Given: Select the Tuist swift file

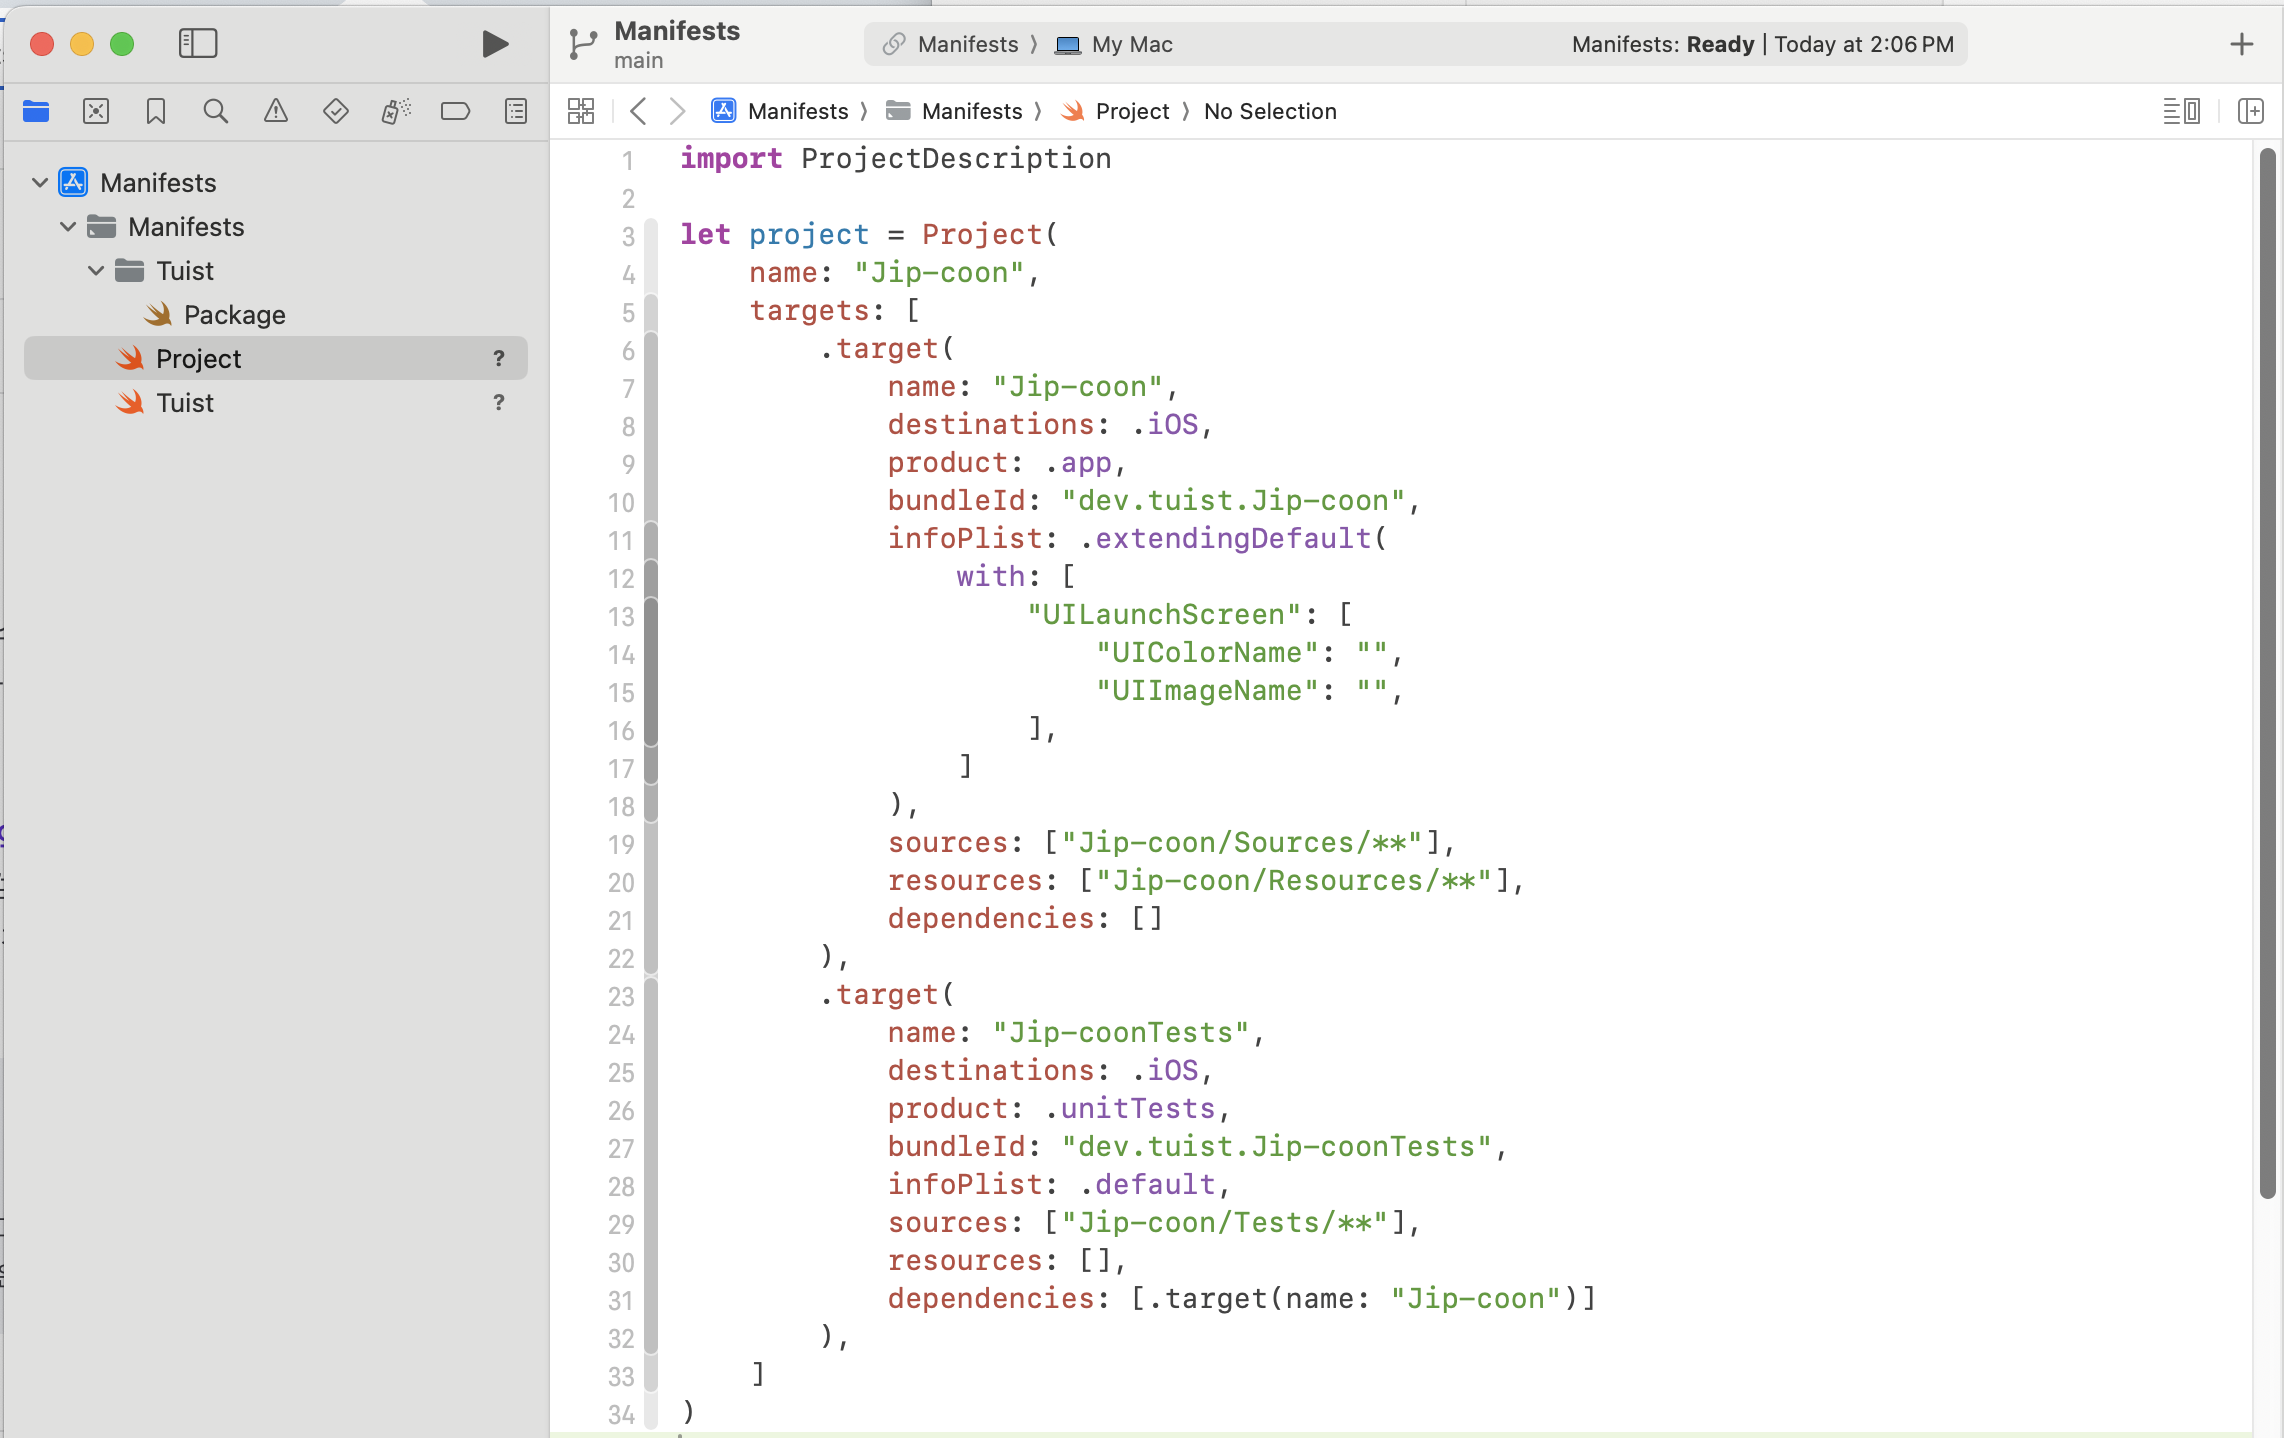Looking at the screenshot, I should pyautogui.click(x=185, y=403).
